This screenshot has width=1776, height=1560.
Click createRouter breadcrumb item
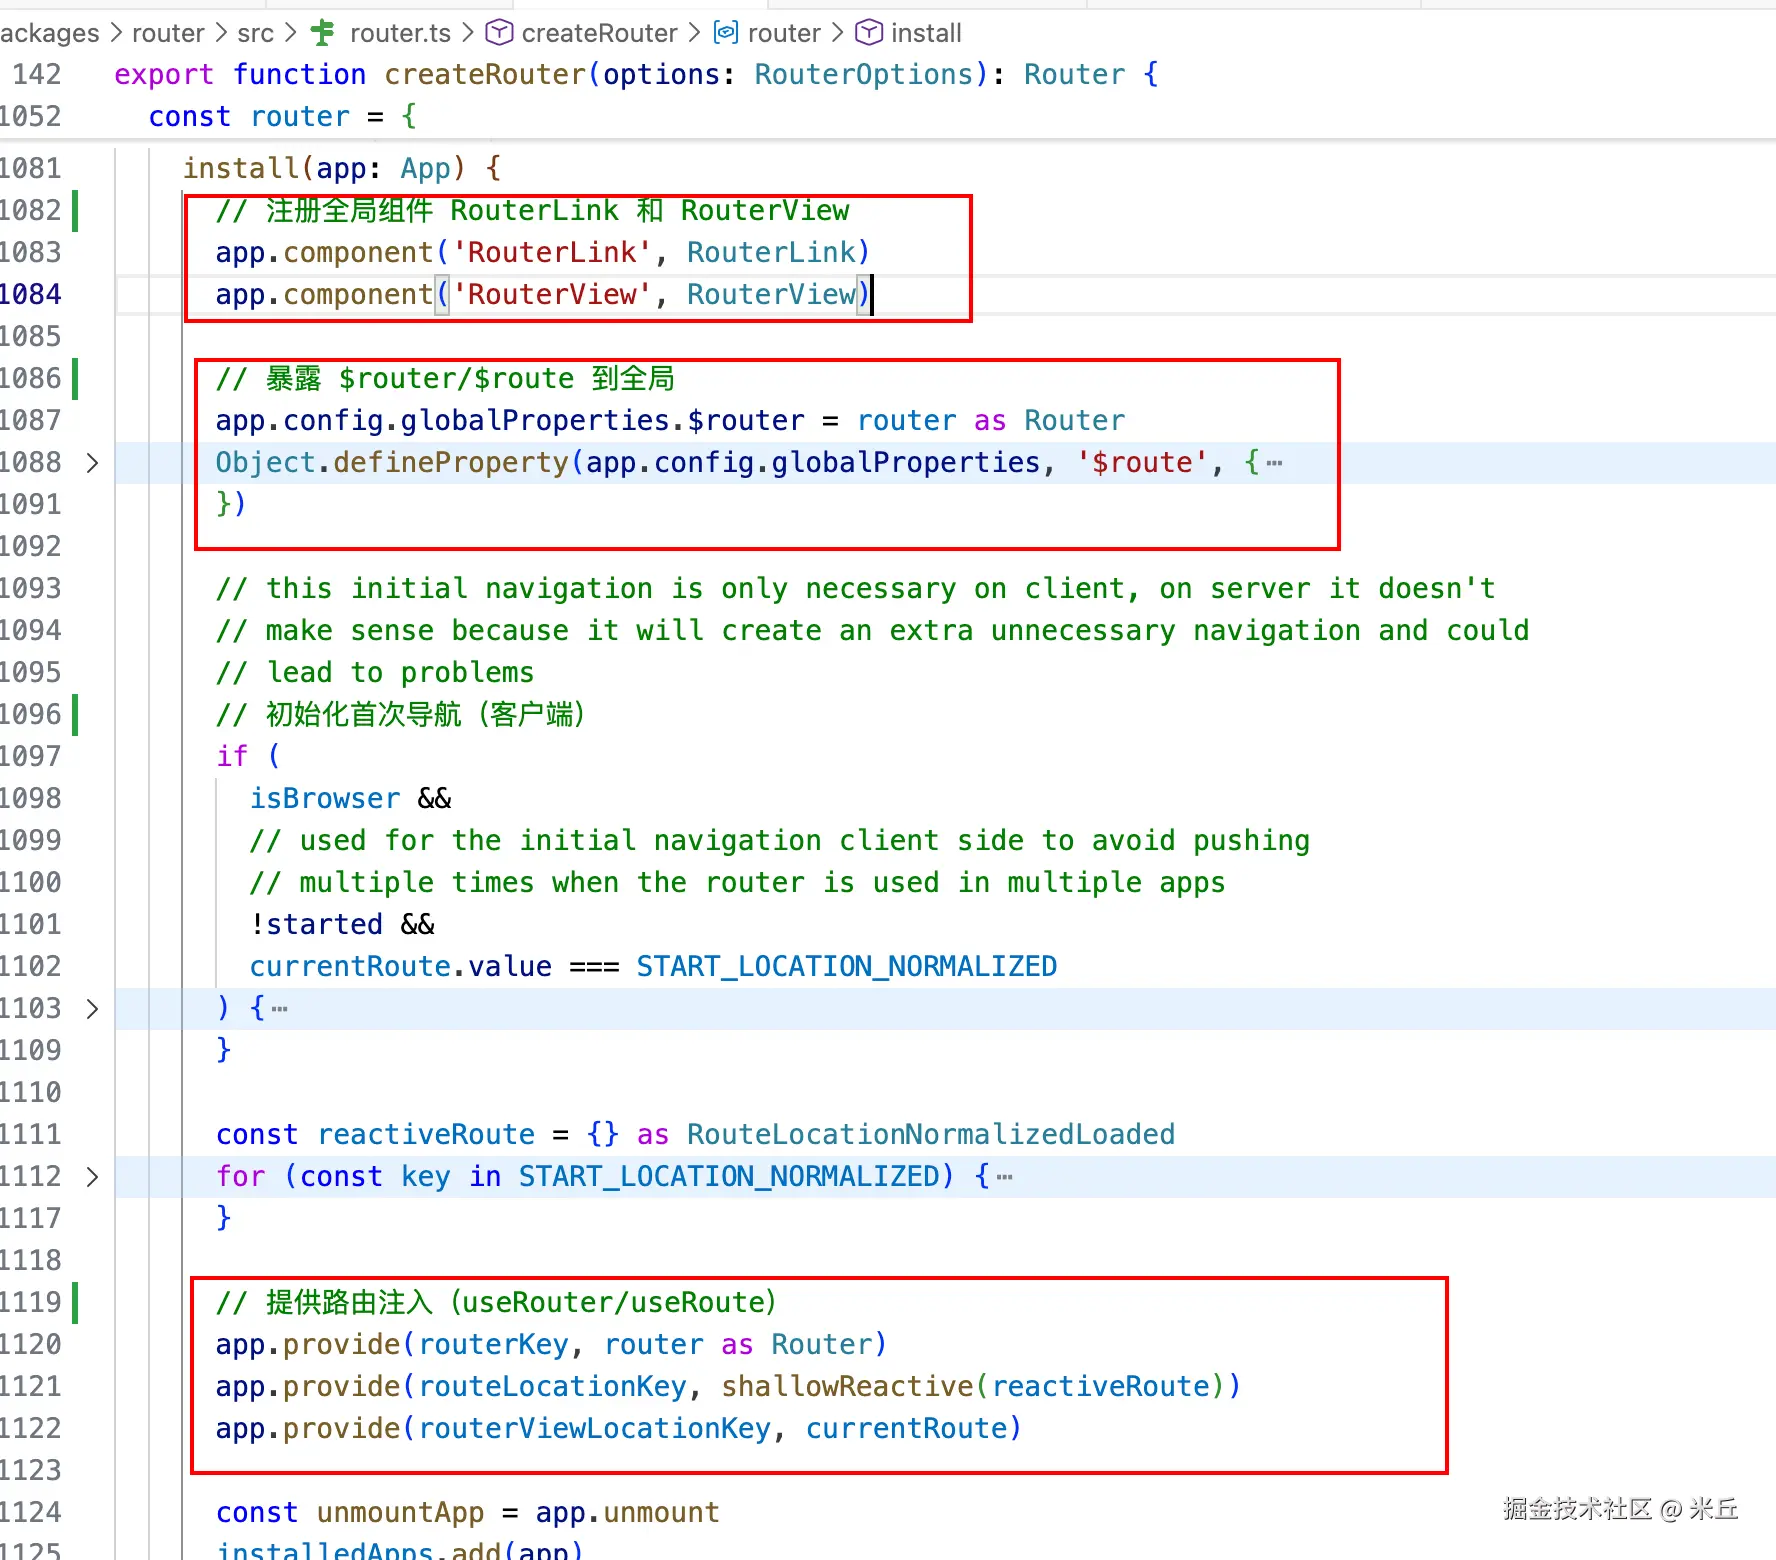pos(599,33)
